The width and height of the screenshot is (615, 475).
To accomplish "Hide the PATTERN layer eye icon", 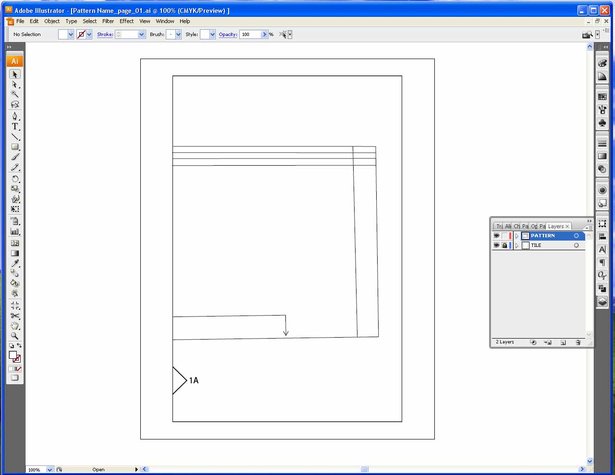I will (x=497, y=236).
